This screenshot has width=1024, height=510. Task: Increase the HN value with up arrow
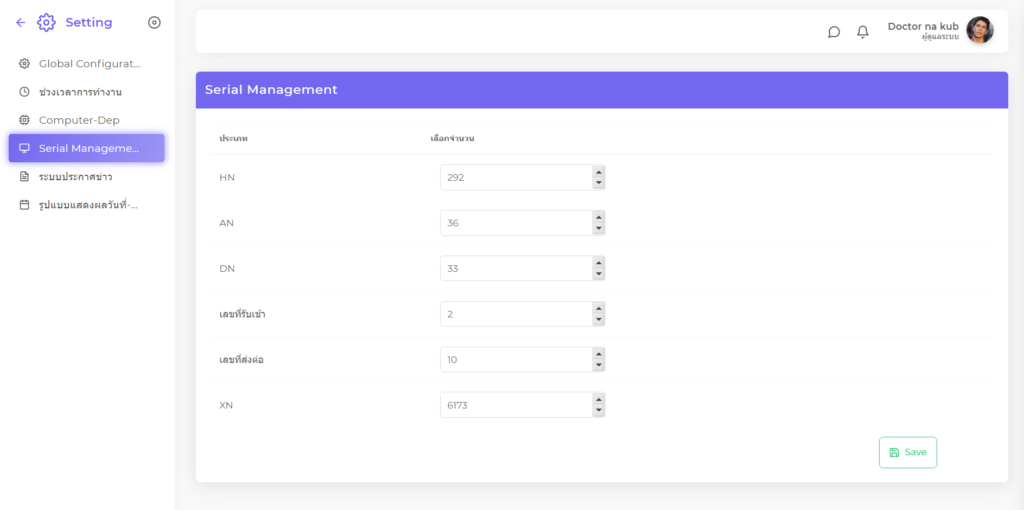pyautogui.click(x=598, y=172)
